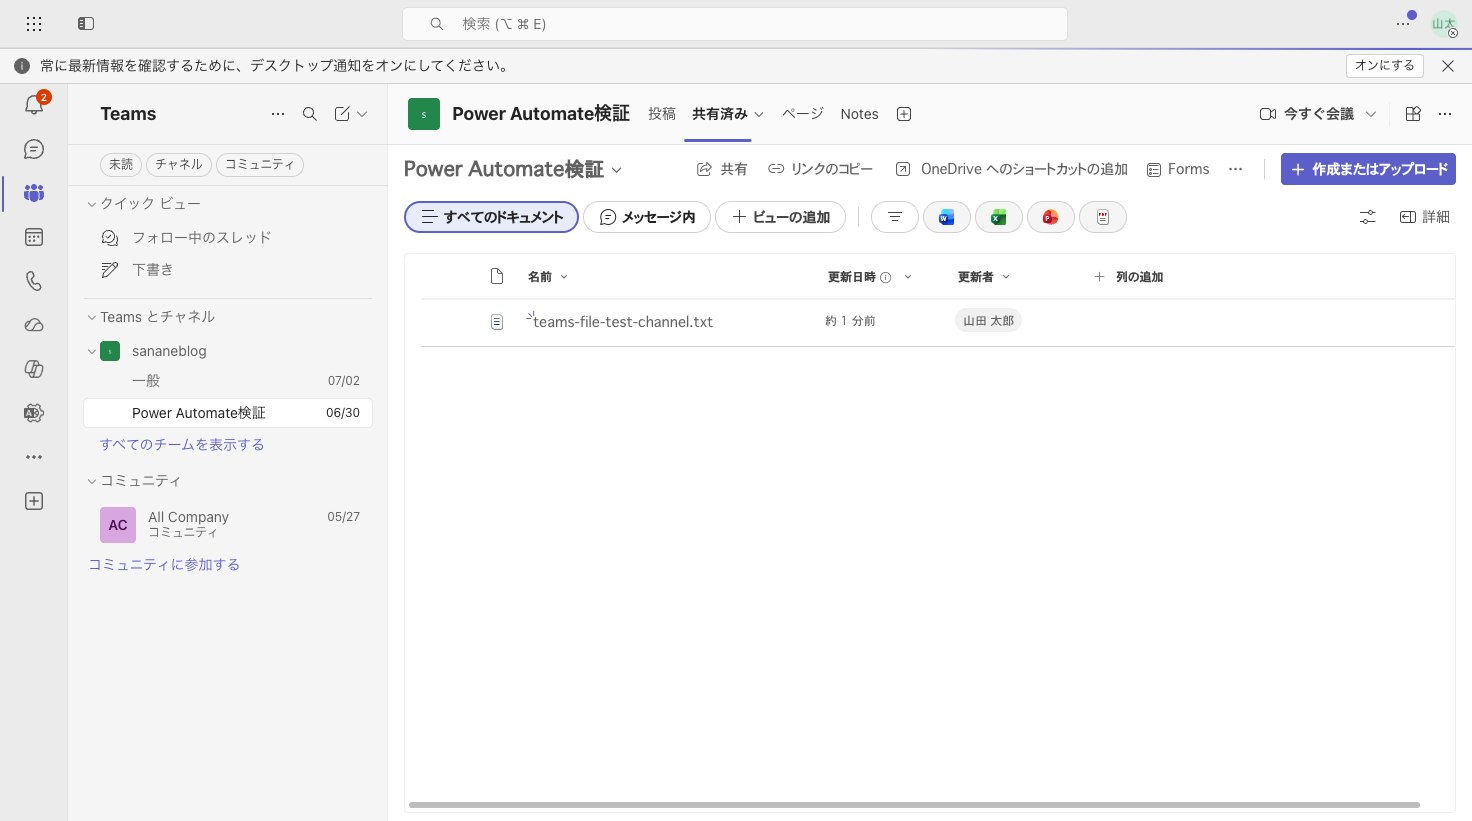Switch to the メッセージ内 view

pos(647,217)
